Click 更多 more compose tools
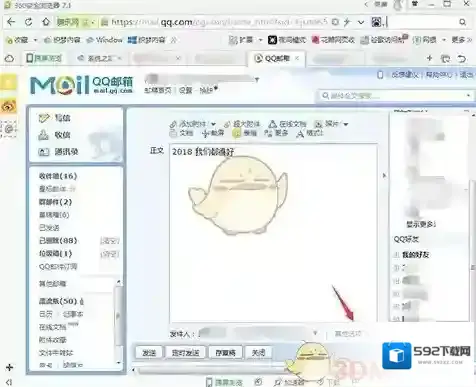Image resolution: width=476 pixels, height=387 pixels. [x=276, y=133]
